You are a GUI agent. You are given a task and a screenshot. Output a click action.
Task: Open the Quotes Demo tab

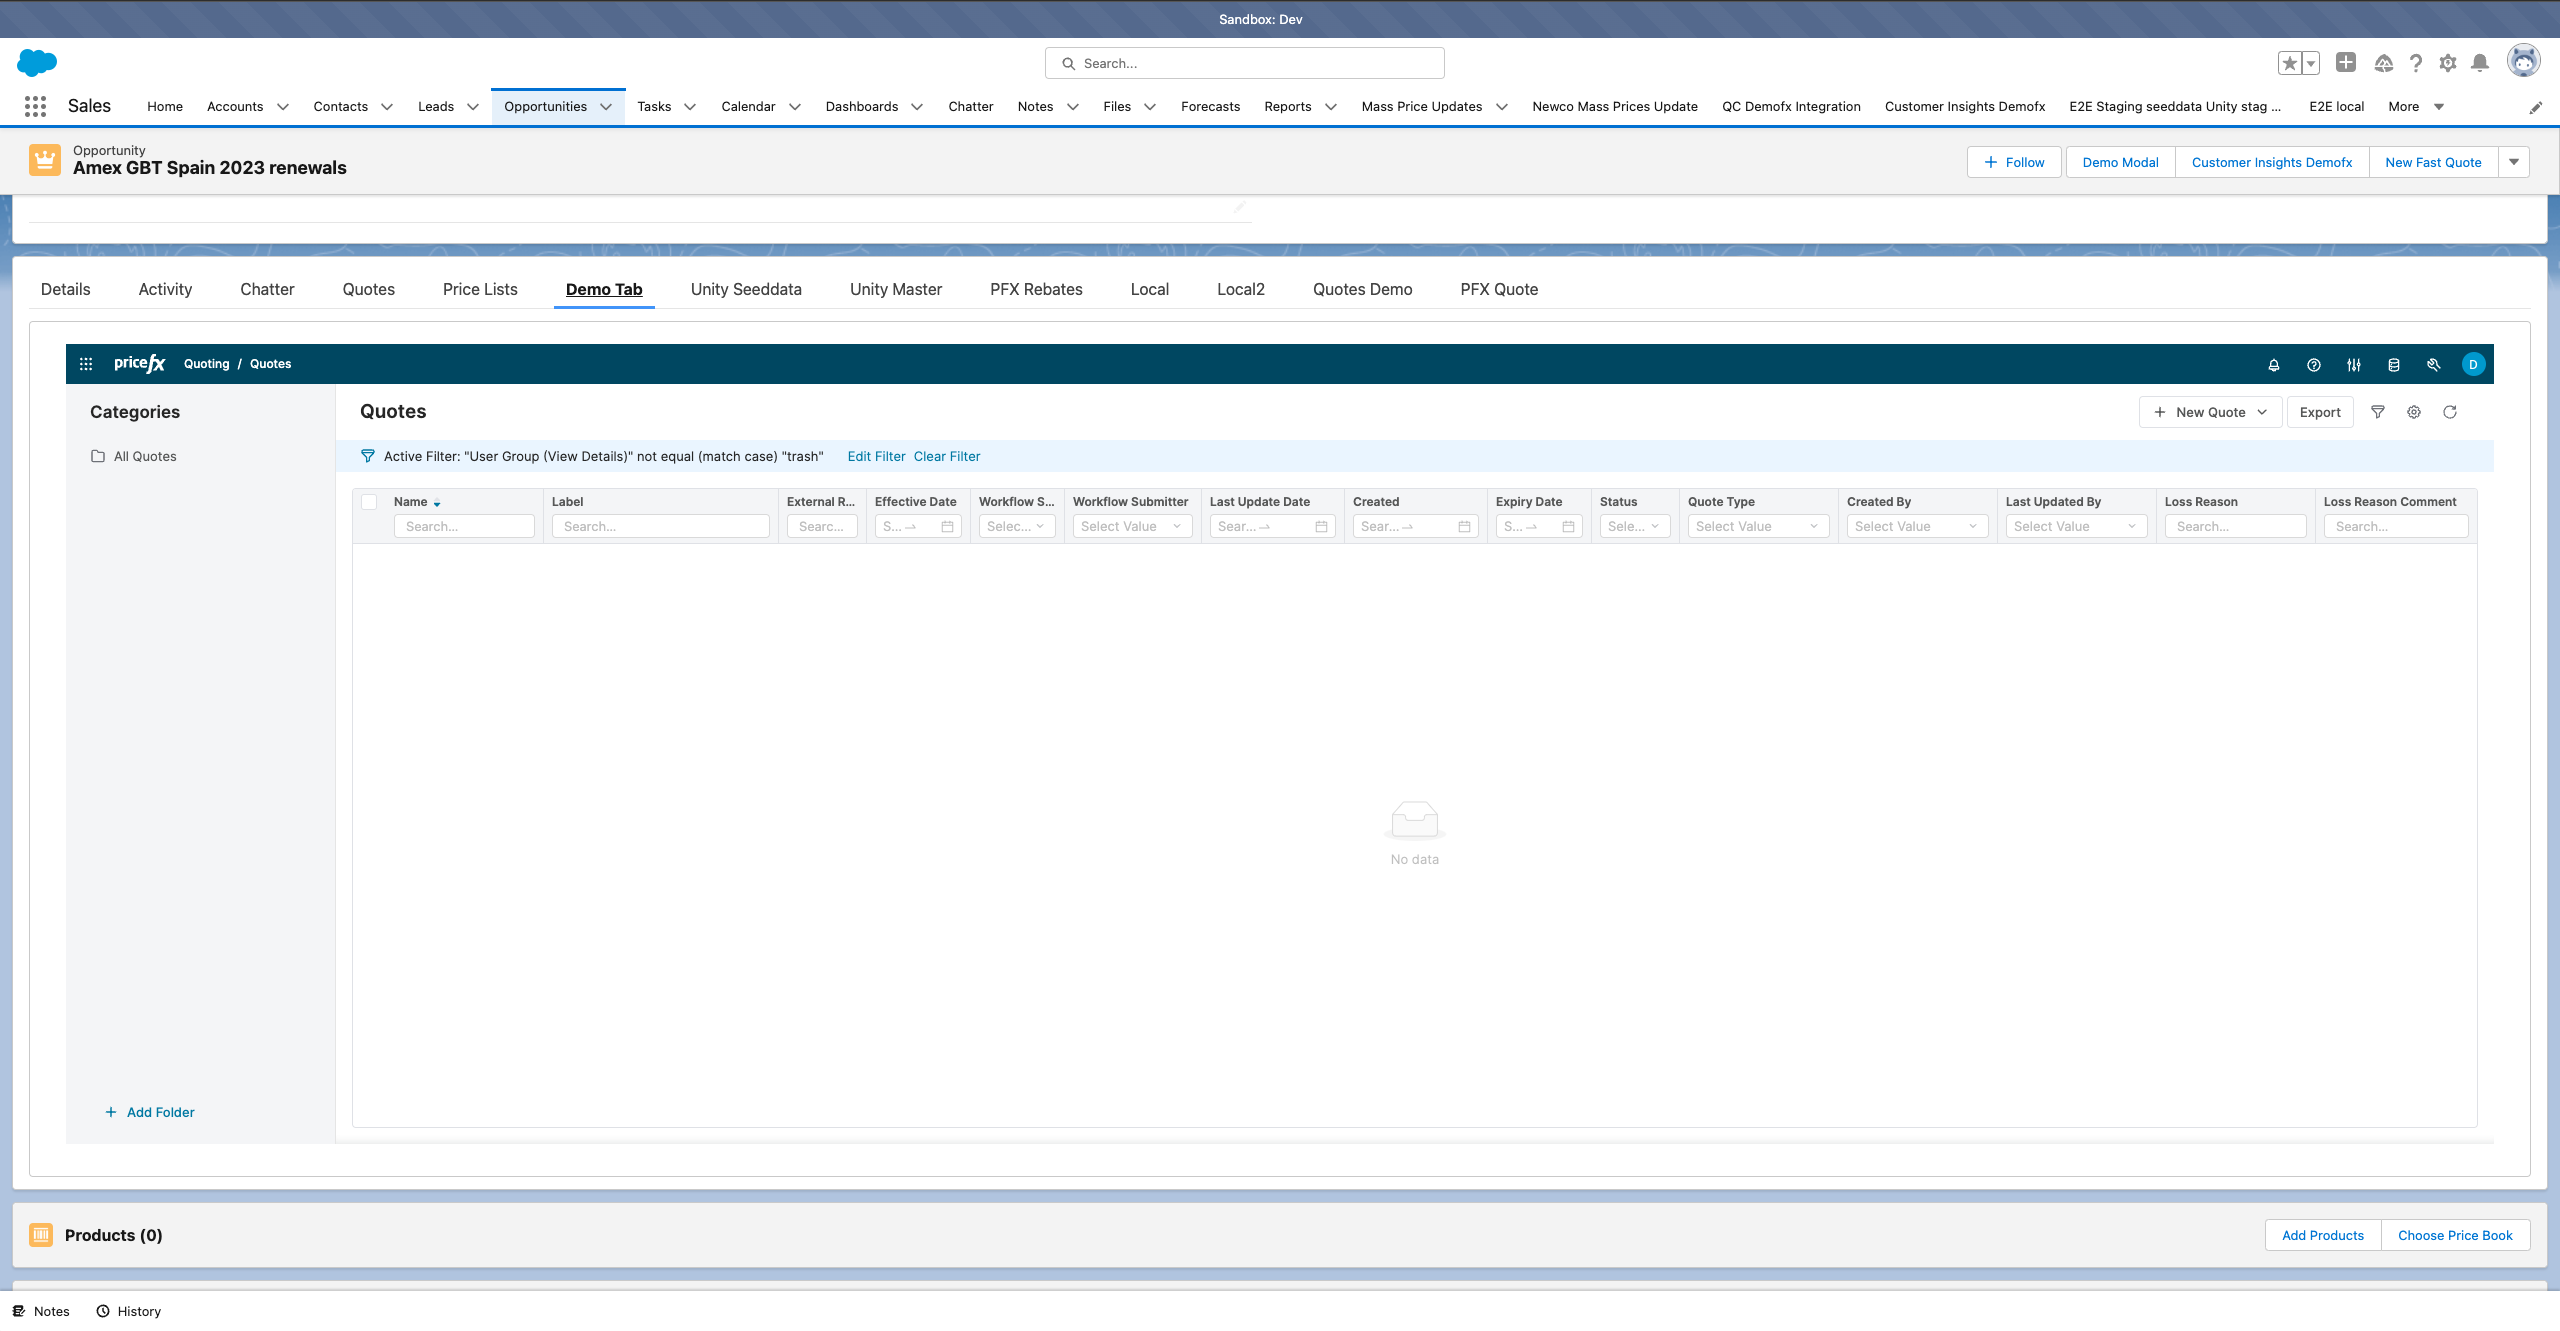pos(1362,289)
